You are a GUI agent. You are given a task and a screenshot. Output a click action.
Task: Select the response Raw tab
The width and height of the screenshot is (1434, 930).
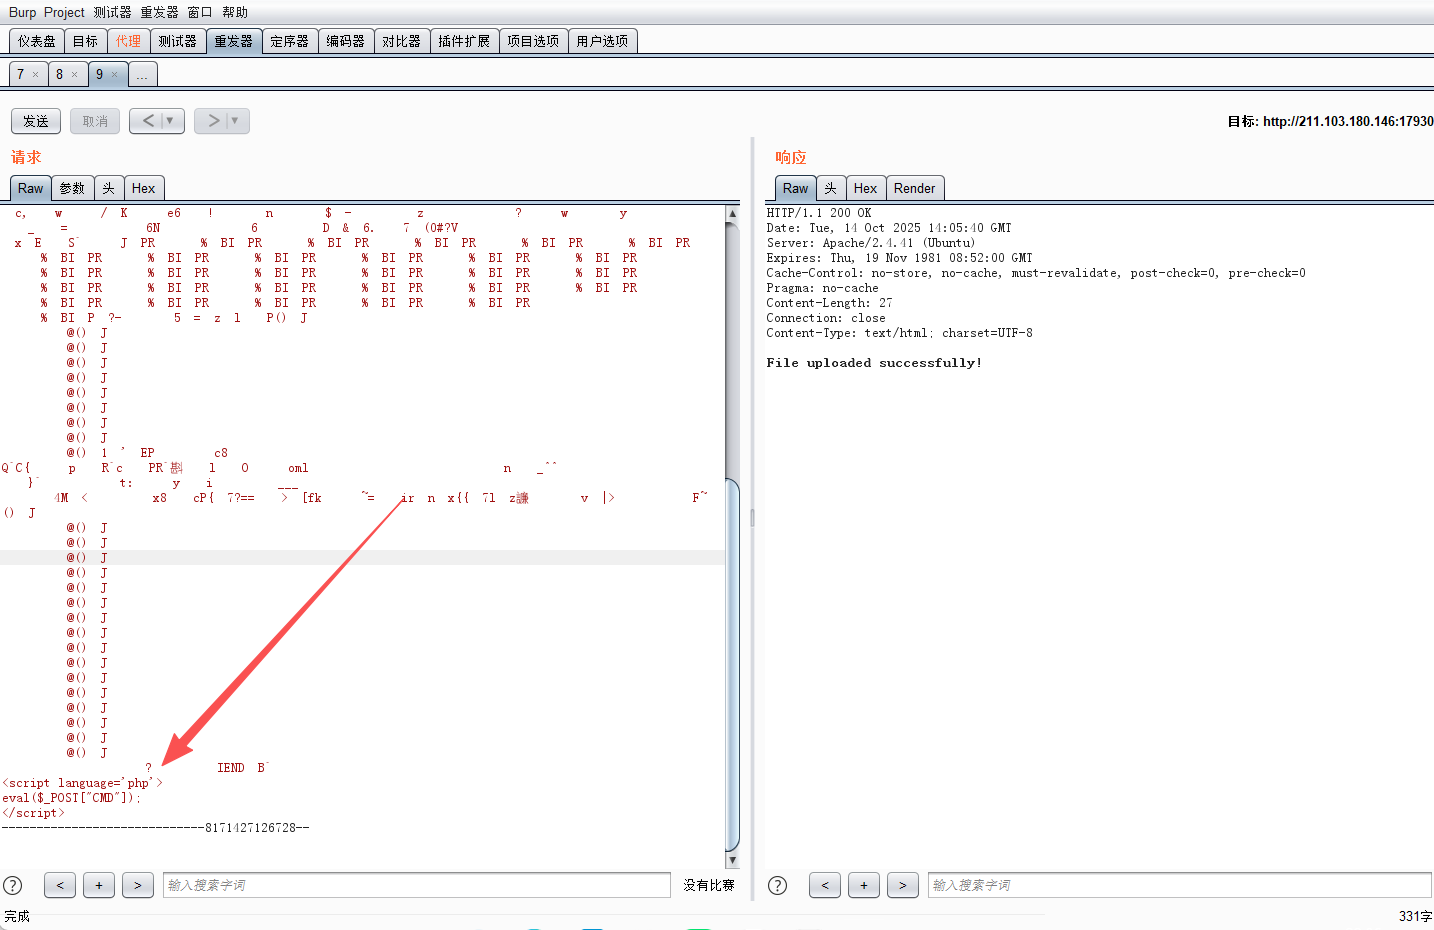[796, 188]
